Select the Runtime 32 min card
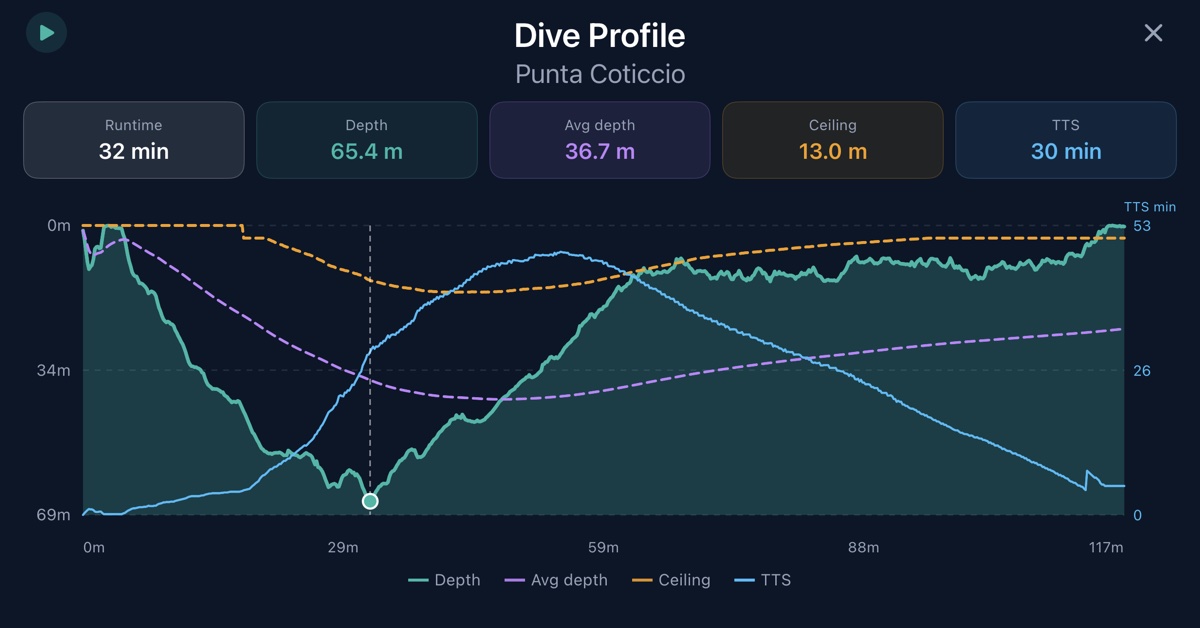 coord(134,140)
